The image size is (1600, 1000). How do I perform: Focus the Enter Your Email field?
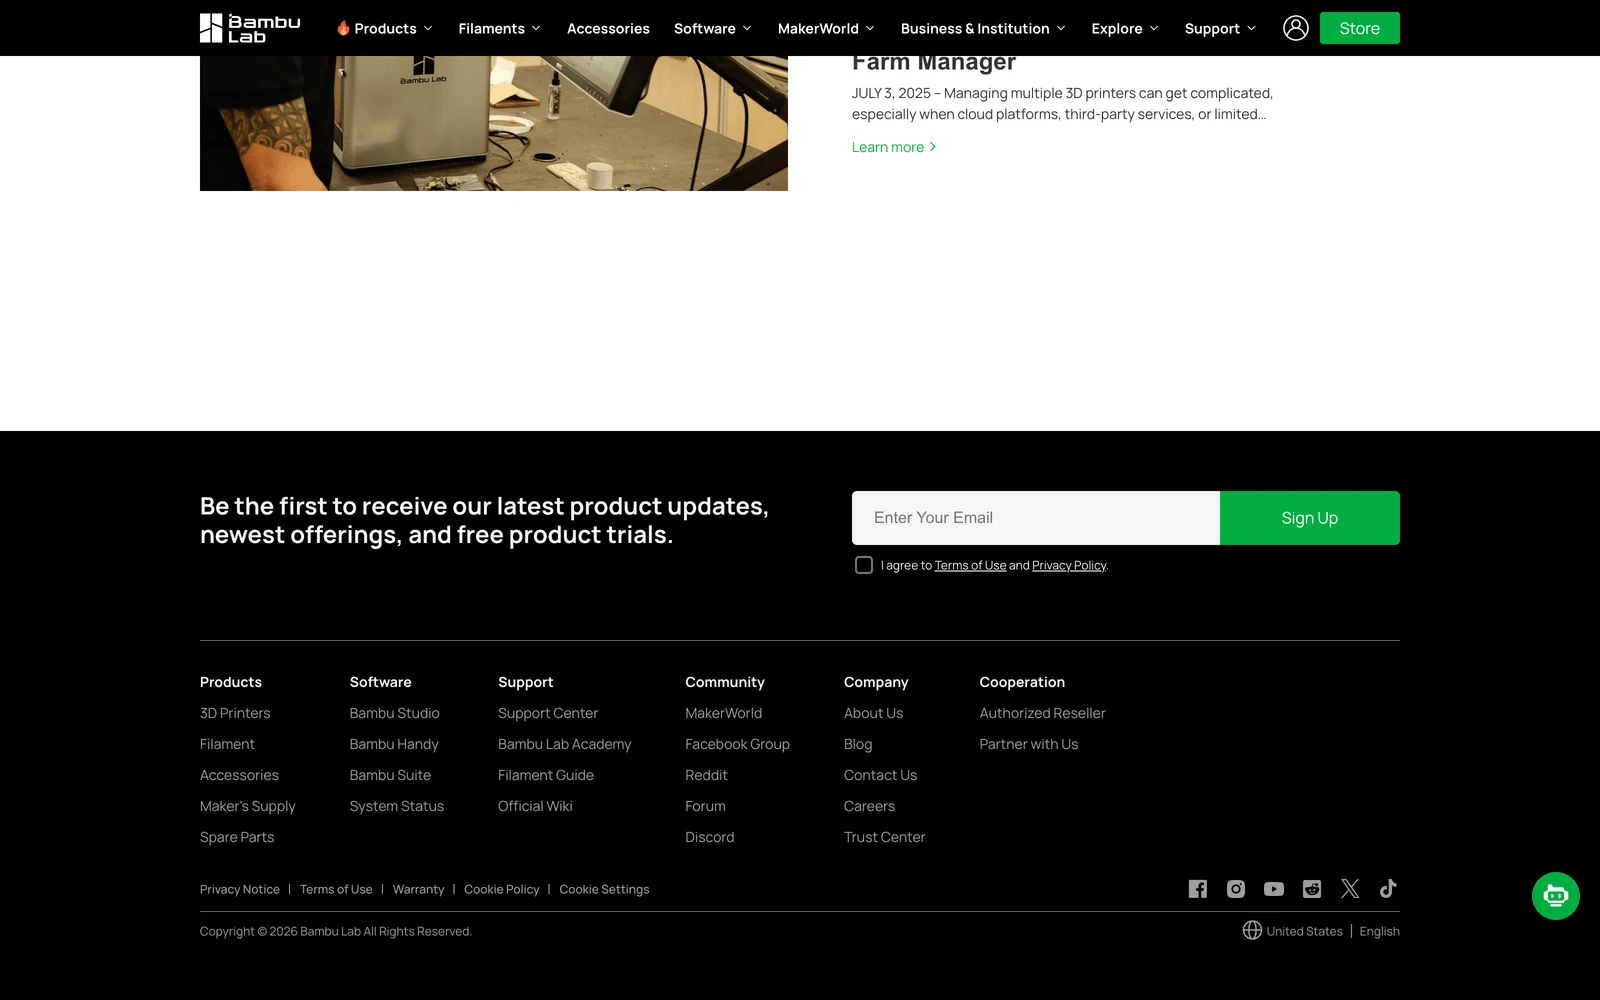[1035, 518]
